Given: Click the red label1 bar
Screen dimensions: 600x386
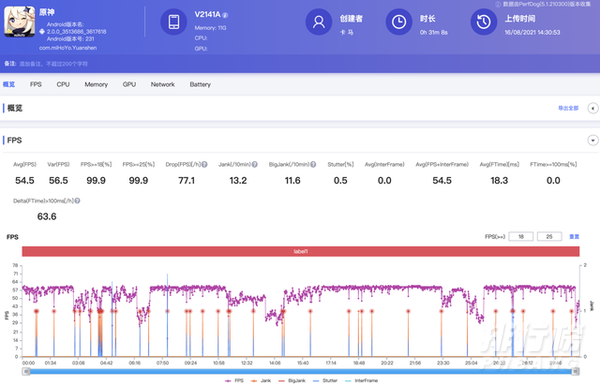Looking at the screenshot, I should [x=300, y=251].
